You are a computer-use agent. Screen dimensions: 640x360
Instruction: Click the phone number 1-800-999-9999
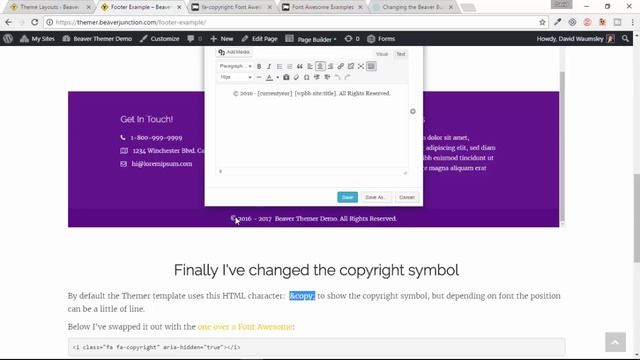[x=156, y=138]
